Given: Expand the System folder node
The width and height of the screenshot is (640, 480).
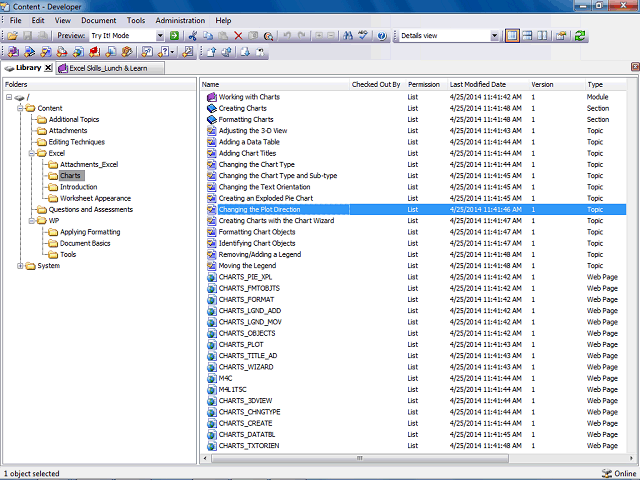Looking at the screenshot, I should [20, 266].
